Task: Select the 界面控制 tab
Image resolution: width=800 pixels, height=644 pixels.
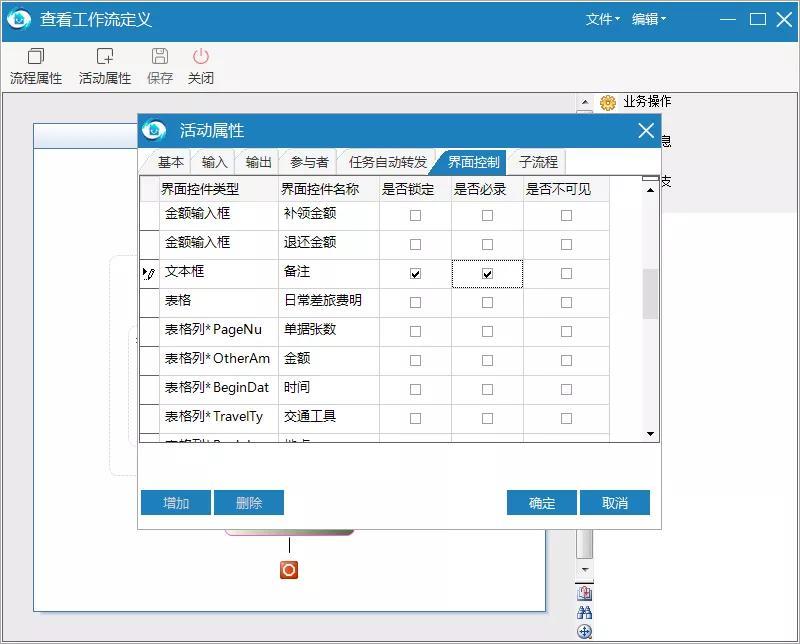Action: point(473,162)
